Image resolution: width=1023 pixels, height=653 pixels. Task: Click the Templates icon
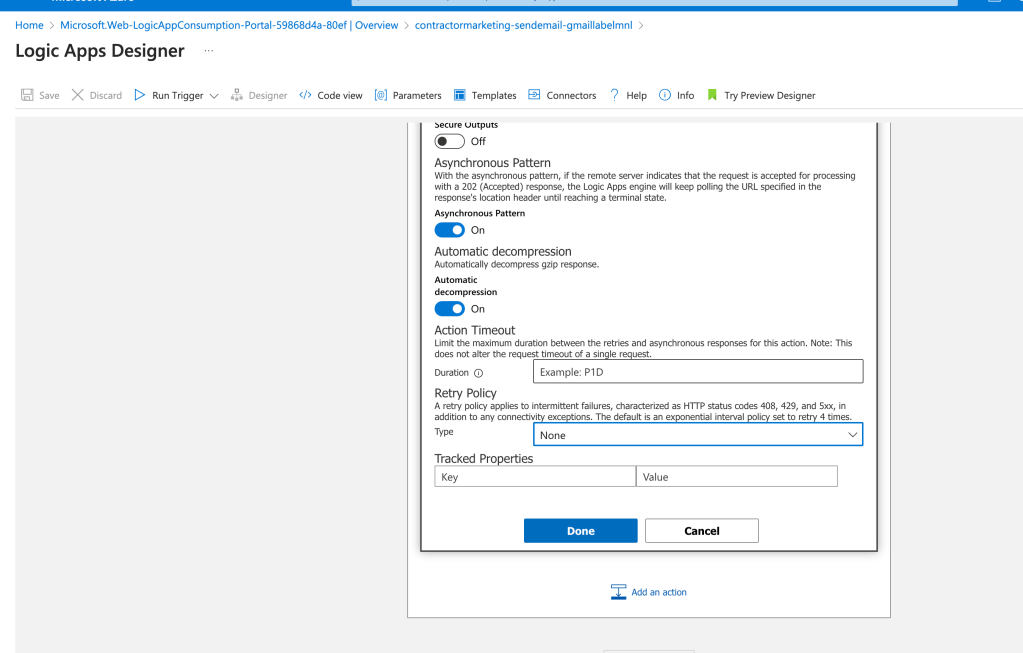click(460, 95)
